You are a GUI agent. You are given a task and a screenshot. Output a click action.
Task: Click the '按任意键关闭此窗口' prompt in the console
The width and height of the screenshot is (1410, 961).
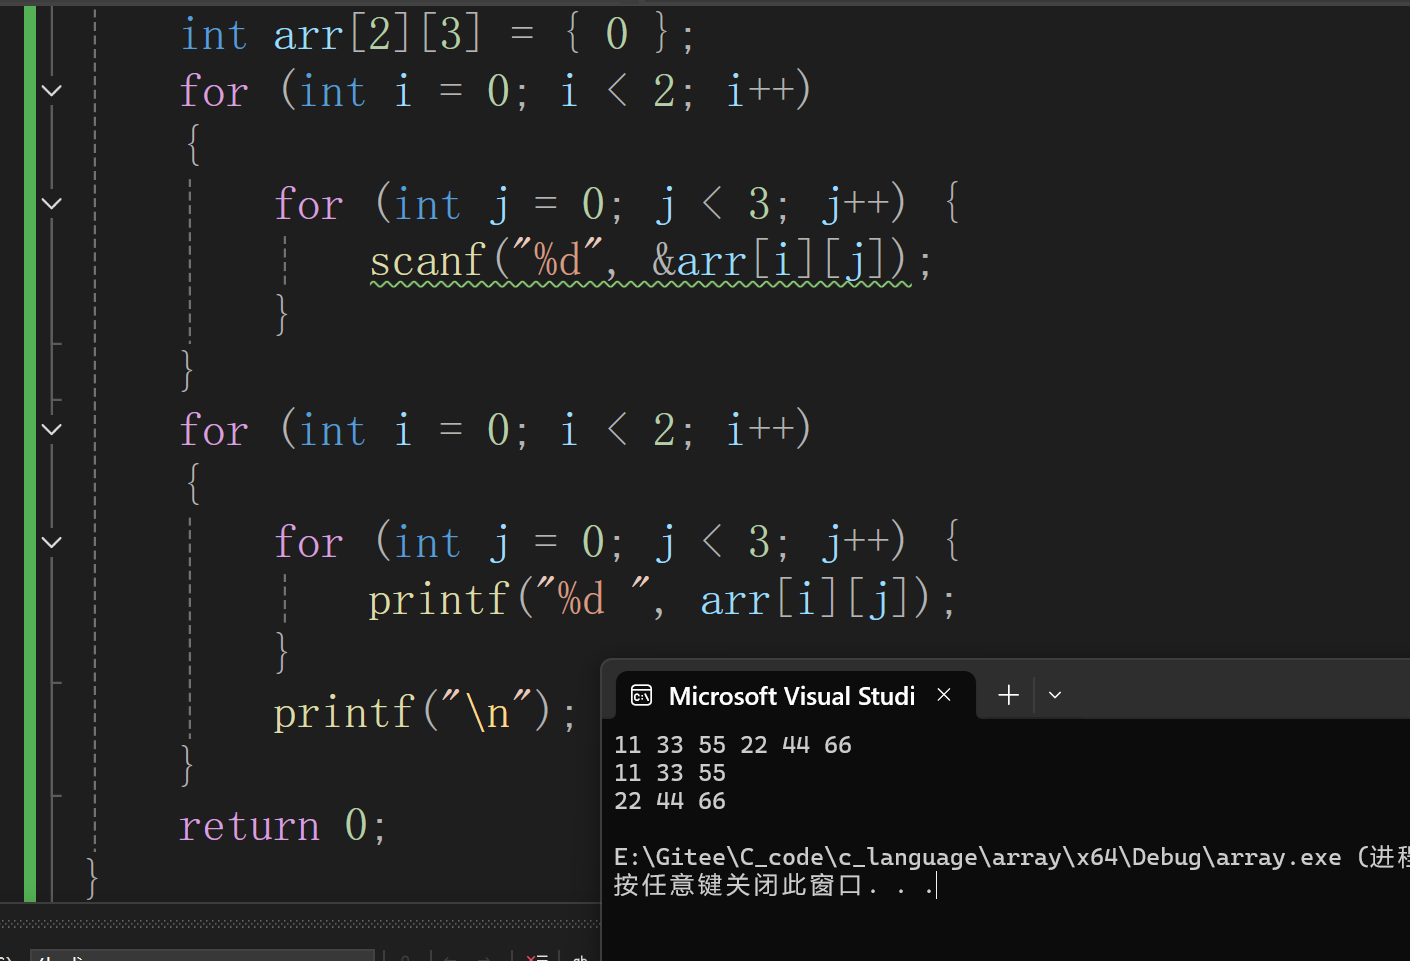774,885
